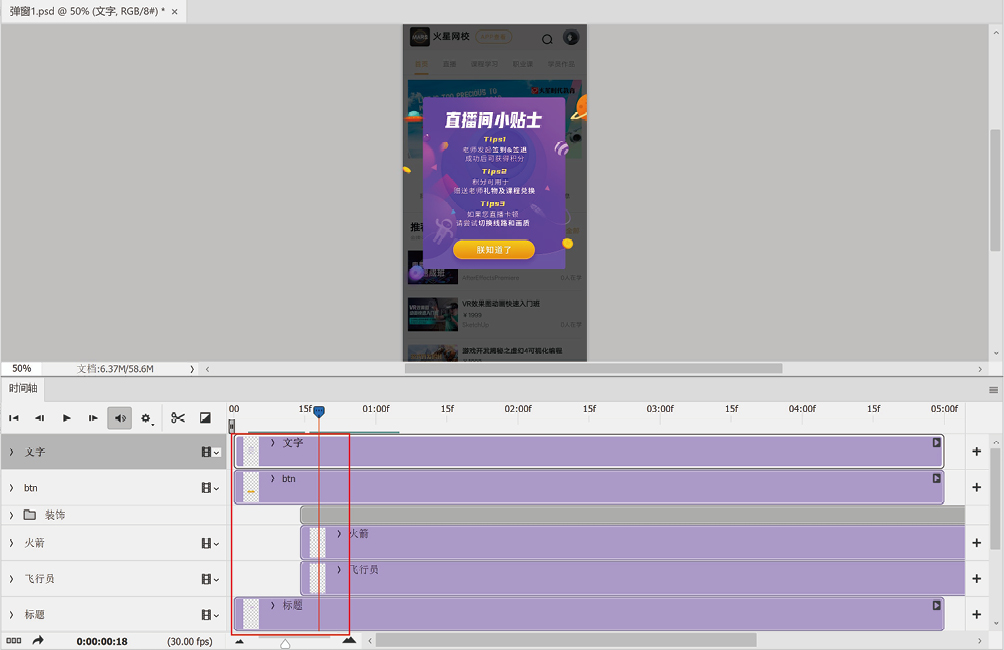
Task: Add media to the 标题 track
Action: [x=976, y=615]
